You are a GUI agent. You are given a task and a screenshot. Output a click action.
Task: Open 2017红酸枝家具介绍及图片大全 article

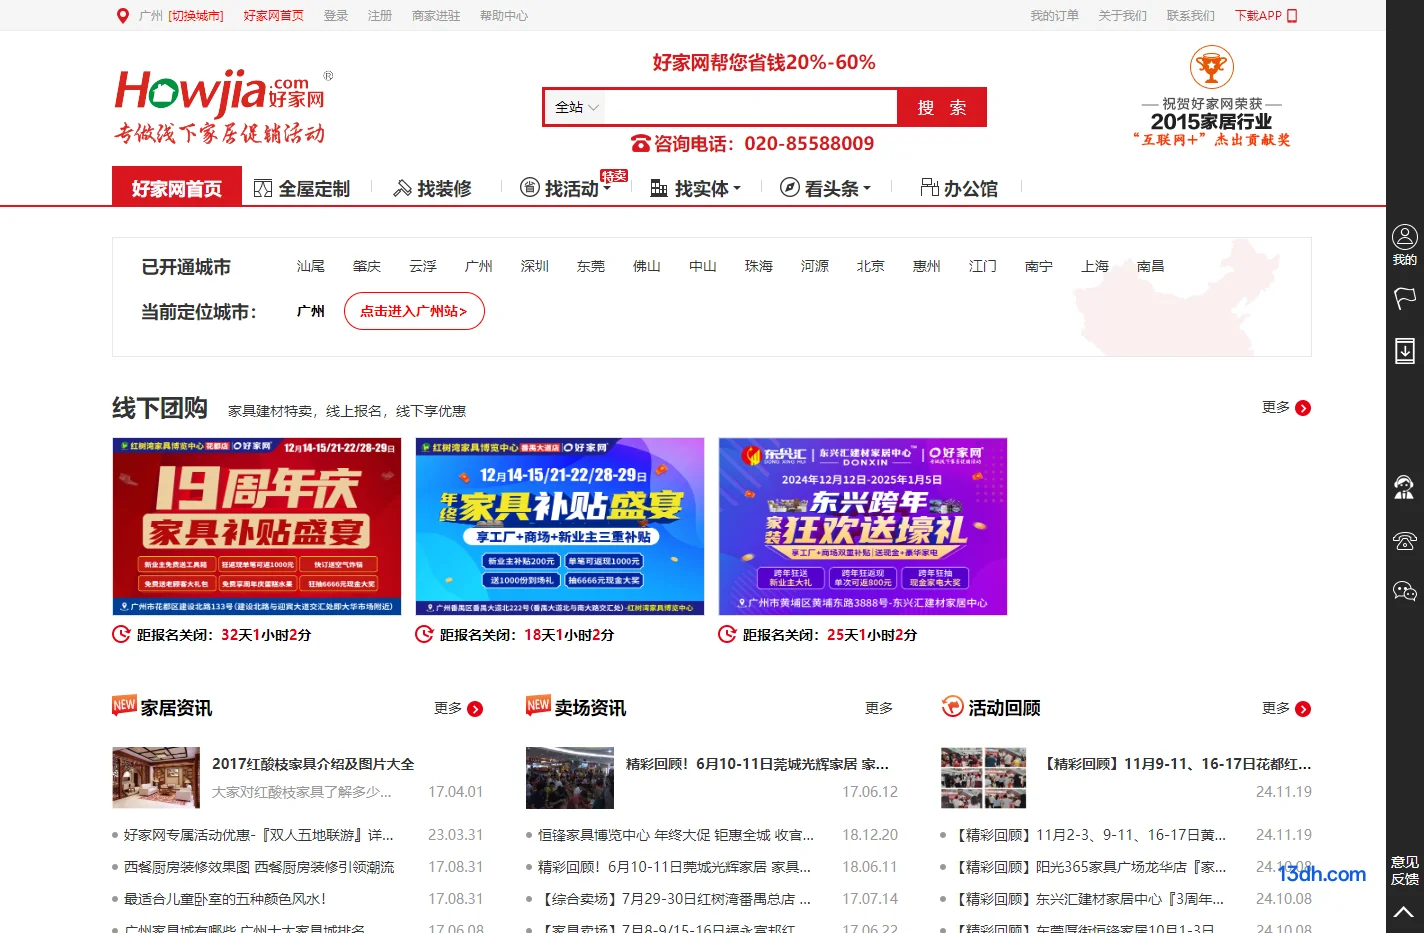(x=313, y=764)
